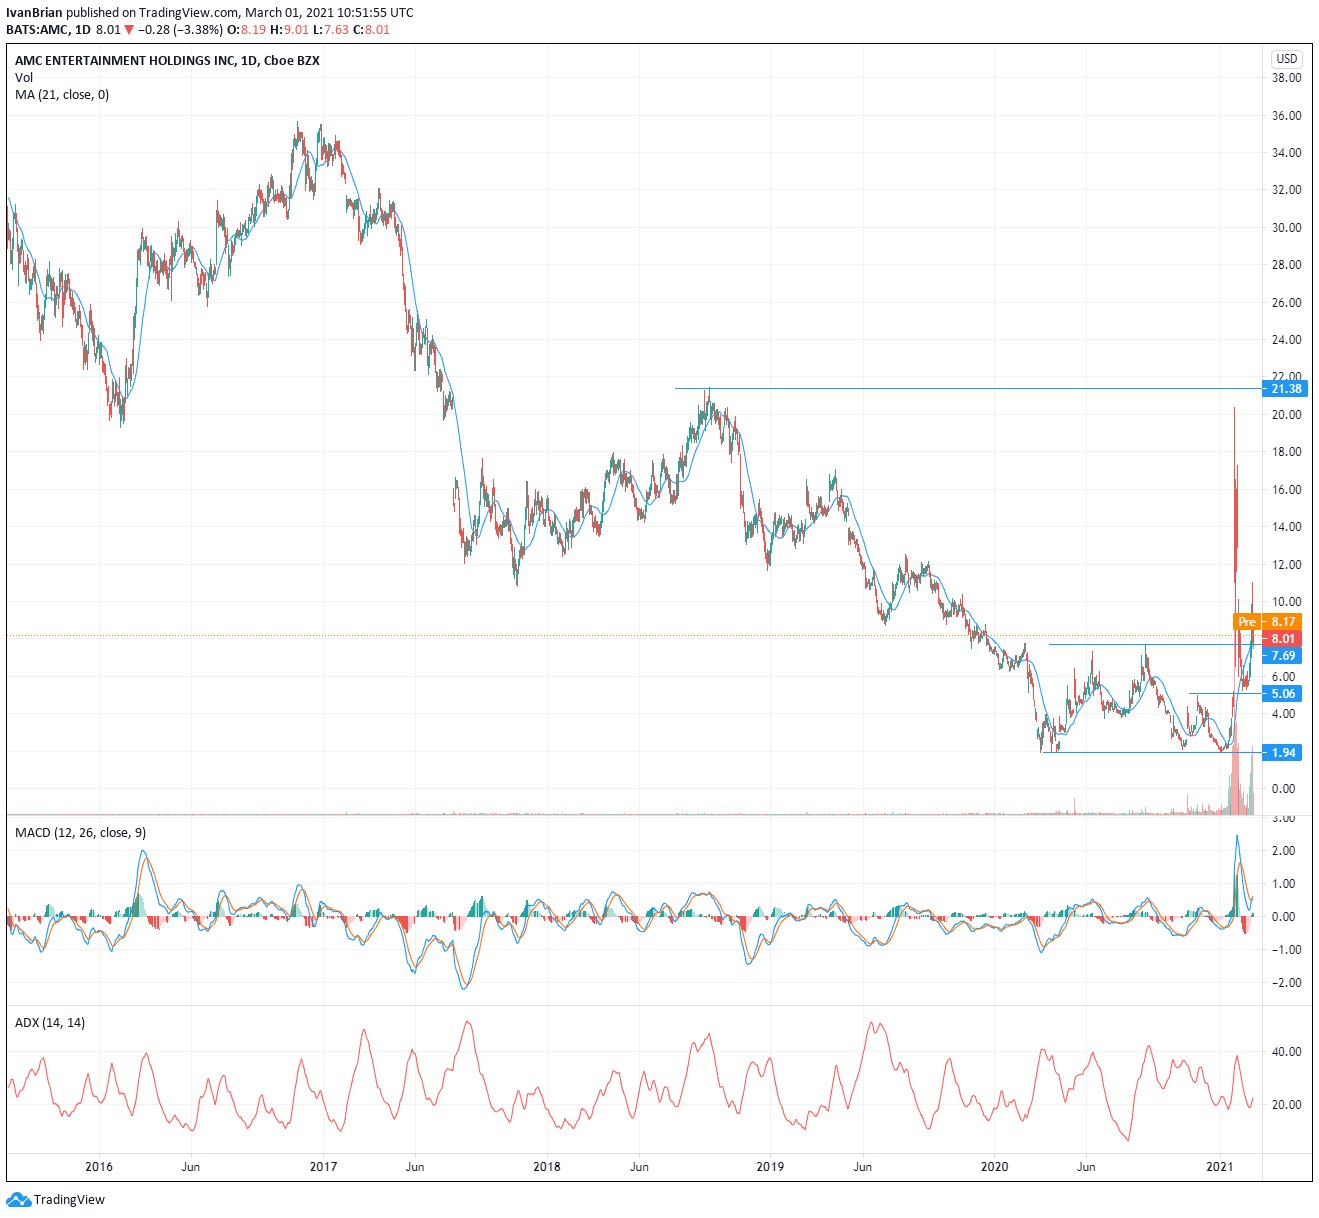The width and height of the screenshot is (1319, 1218).
Task: Click the 14.00 price axis value
Action: [x=1286, y=527]
